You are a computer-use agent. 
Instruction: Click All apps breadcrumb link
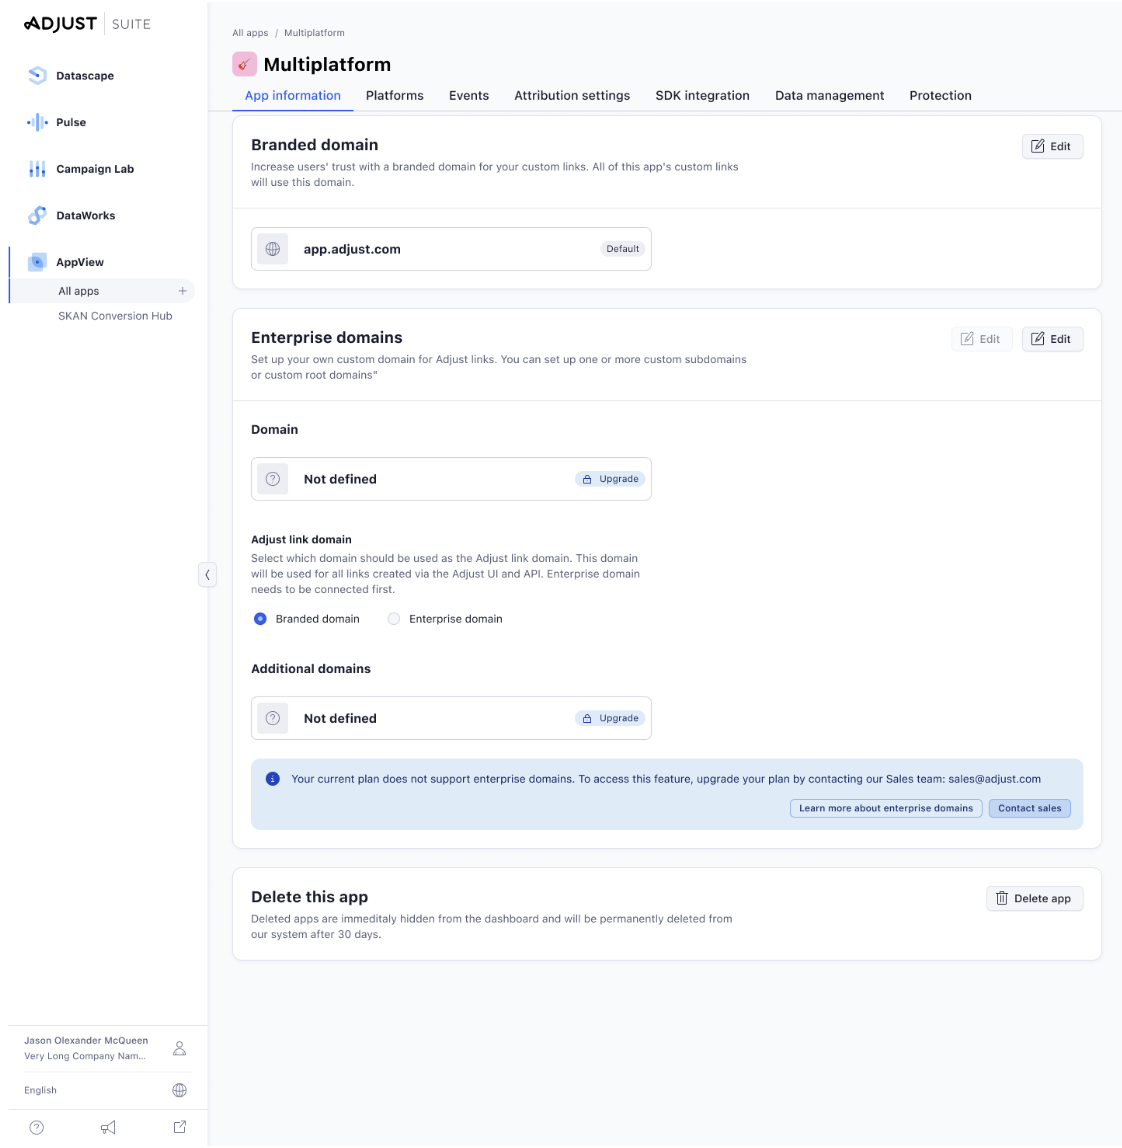(x=250, y=33)
